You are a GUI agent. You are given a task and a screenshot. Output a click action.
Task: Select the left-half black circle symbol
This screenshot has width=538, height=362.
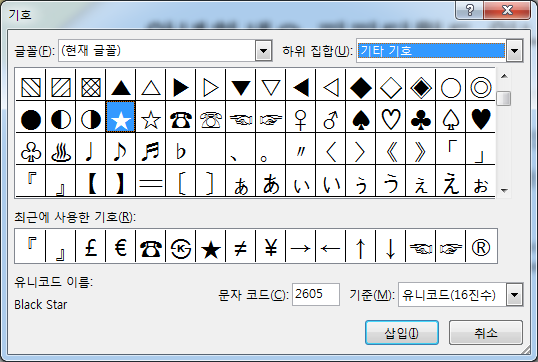[61, 119]
